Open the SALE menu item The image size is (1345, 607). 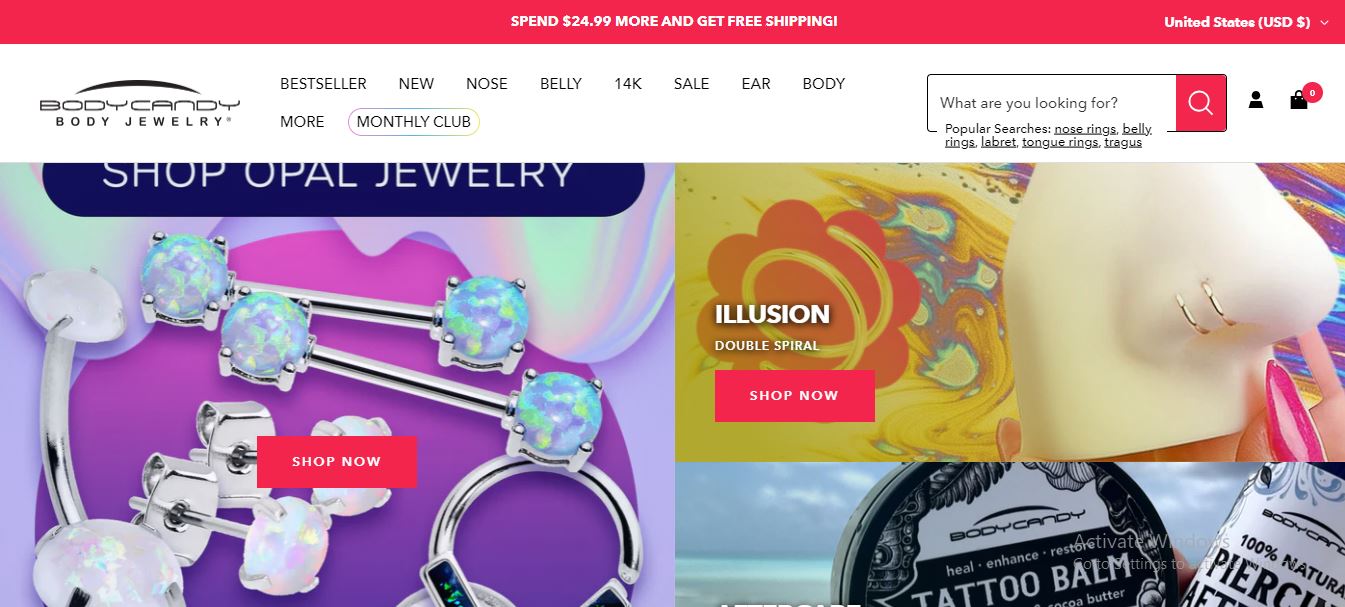point(691,84)
